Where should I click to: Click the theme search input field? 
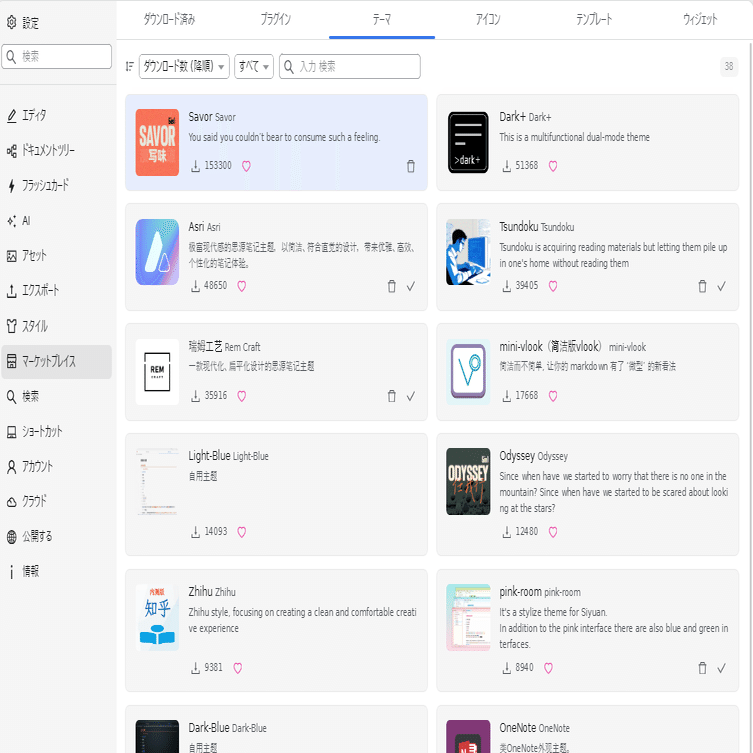coord(350,66)
